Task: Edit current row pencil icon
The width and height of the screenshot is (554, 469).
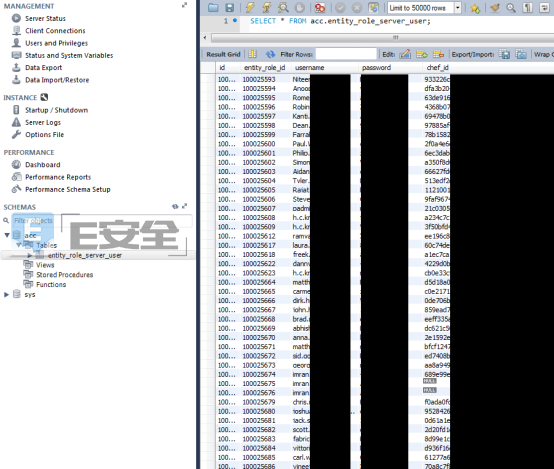Action: (x=405, y=54)
